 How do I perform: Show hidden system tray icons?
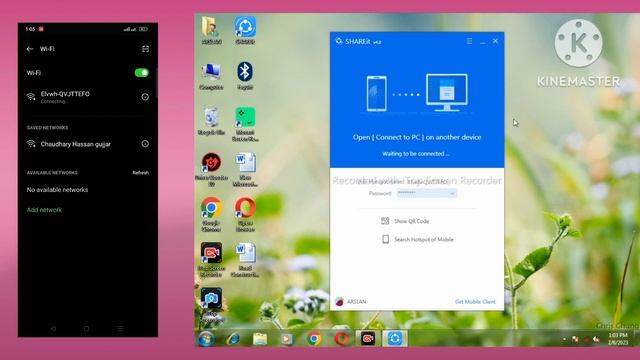tap(564, 339)
